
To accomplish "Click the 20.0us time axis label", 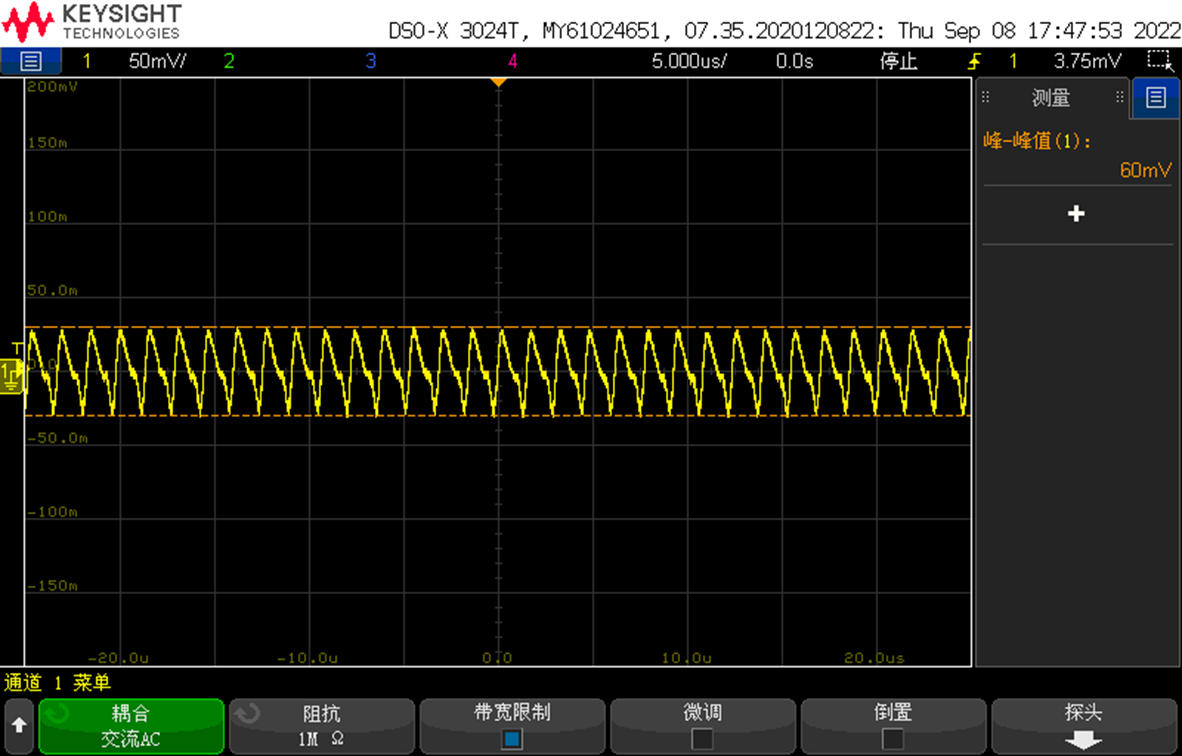I will coord(874,658).
